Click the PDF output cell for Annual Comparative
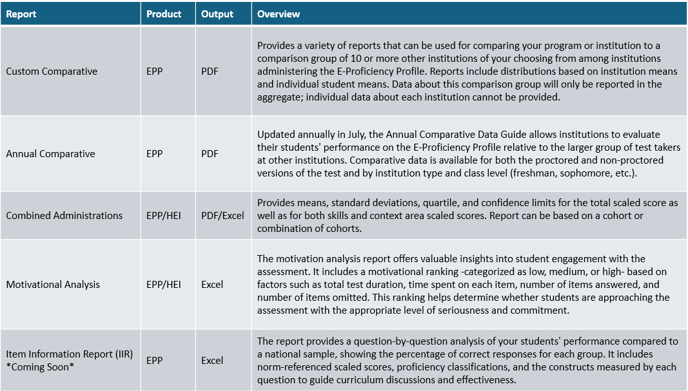 pos(210,154)
